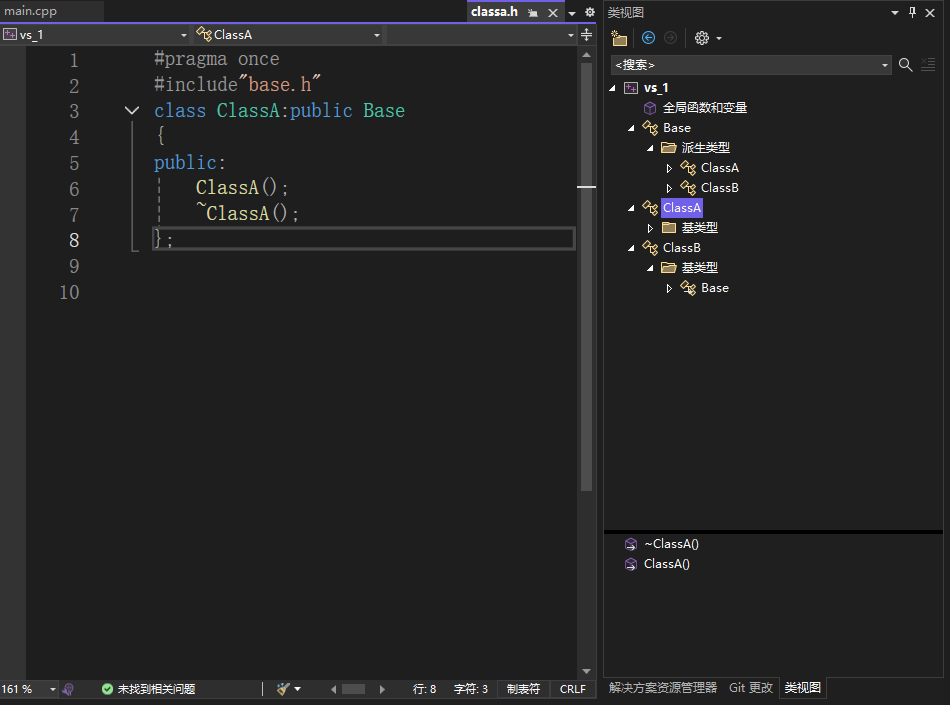Expand the base types folder under ClassA
The height and width of the screenshot is (705, 950).
(650, 228)
